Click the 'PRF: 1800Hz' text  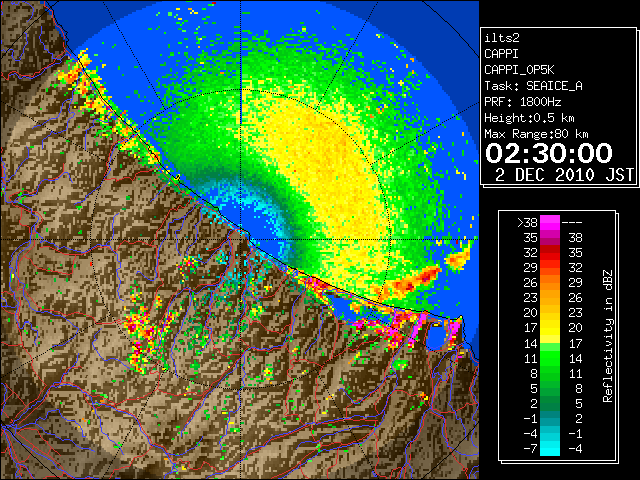522,102
